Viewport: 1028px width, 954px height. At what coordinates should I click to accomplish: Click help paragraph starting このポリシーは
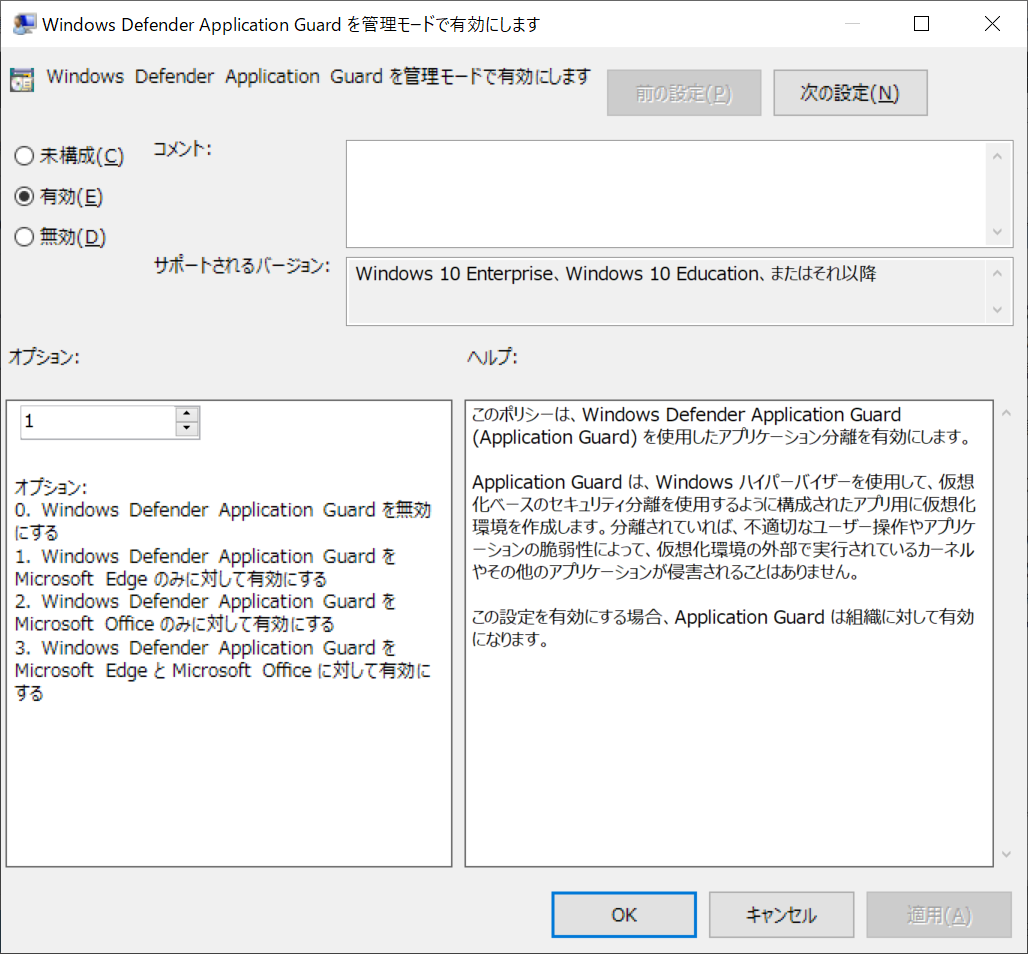point(723,426)
